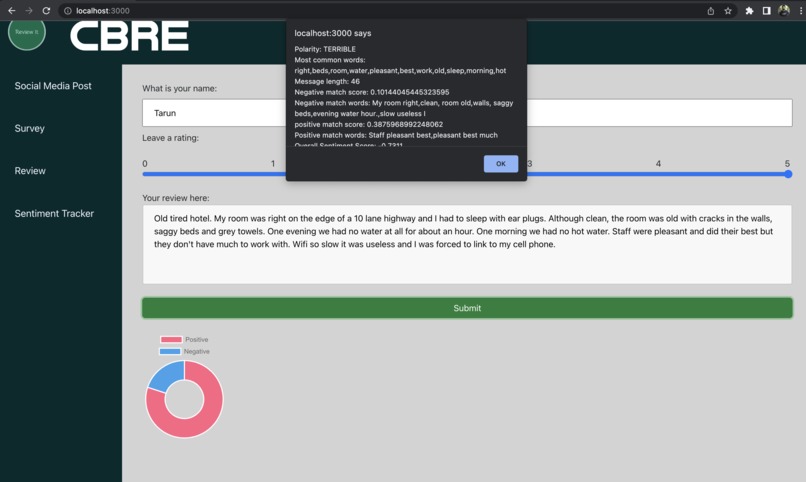Click the 'localhost:3000 says' dialog title
The width and height of the screenshot is (806, 482).
(x=333, y=33)
